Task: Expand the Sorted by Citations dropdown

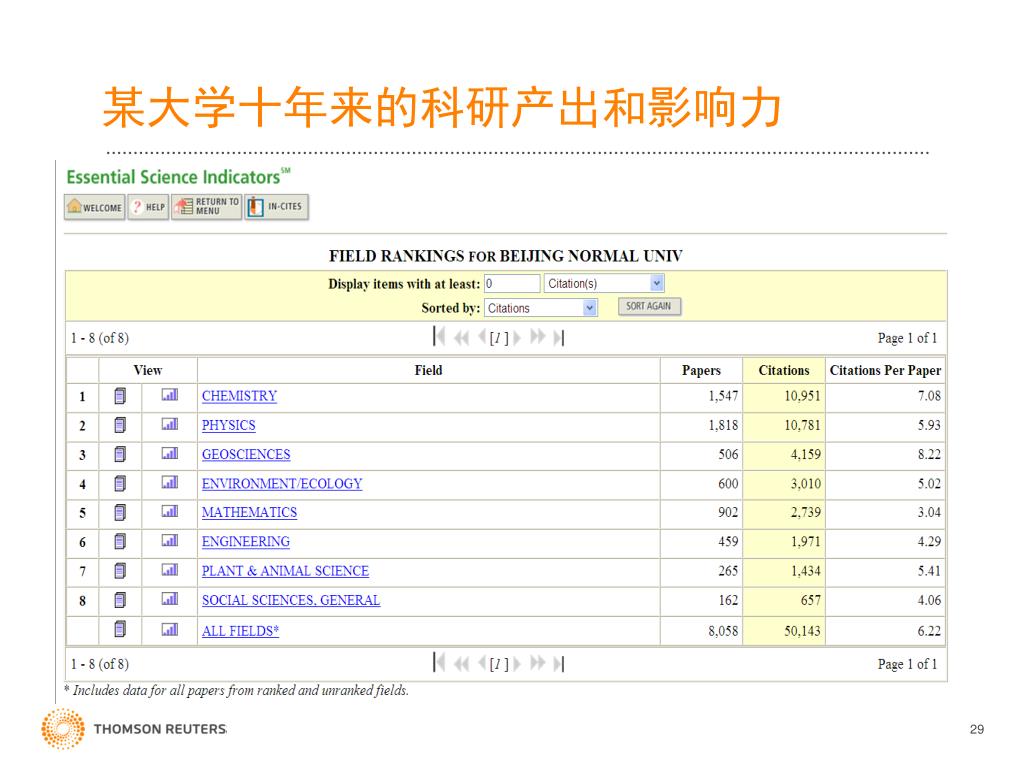Action: click(x=590, y=308)
